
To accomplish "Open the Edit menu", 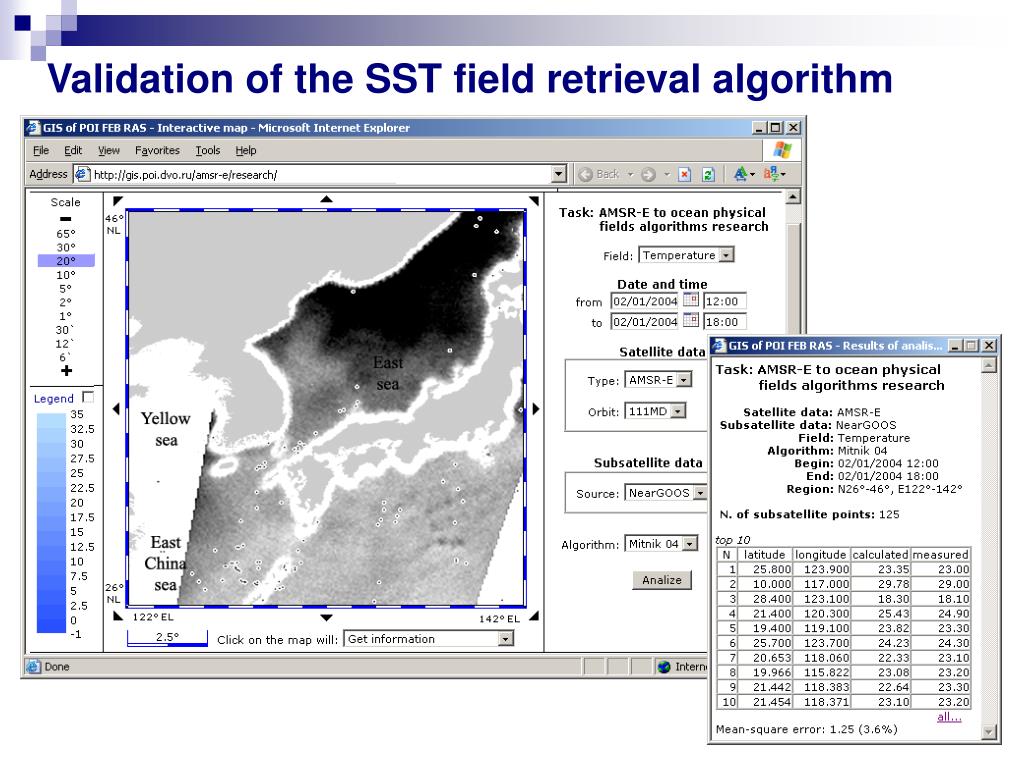I will pos(73,150).
